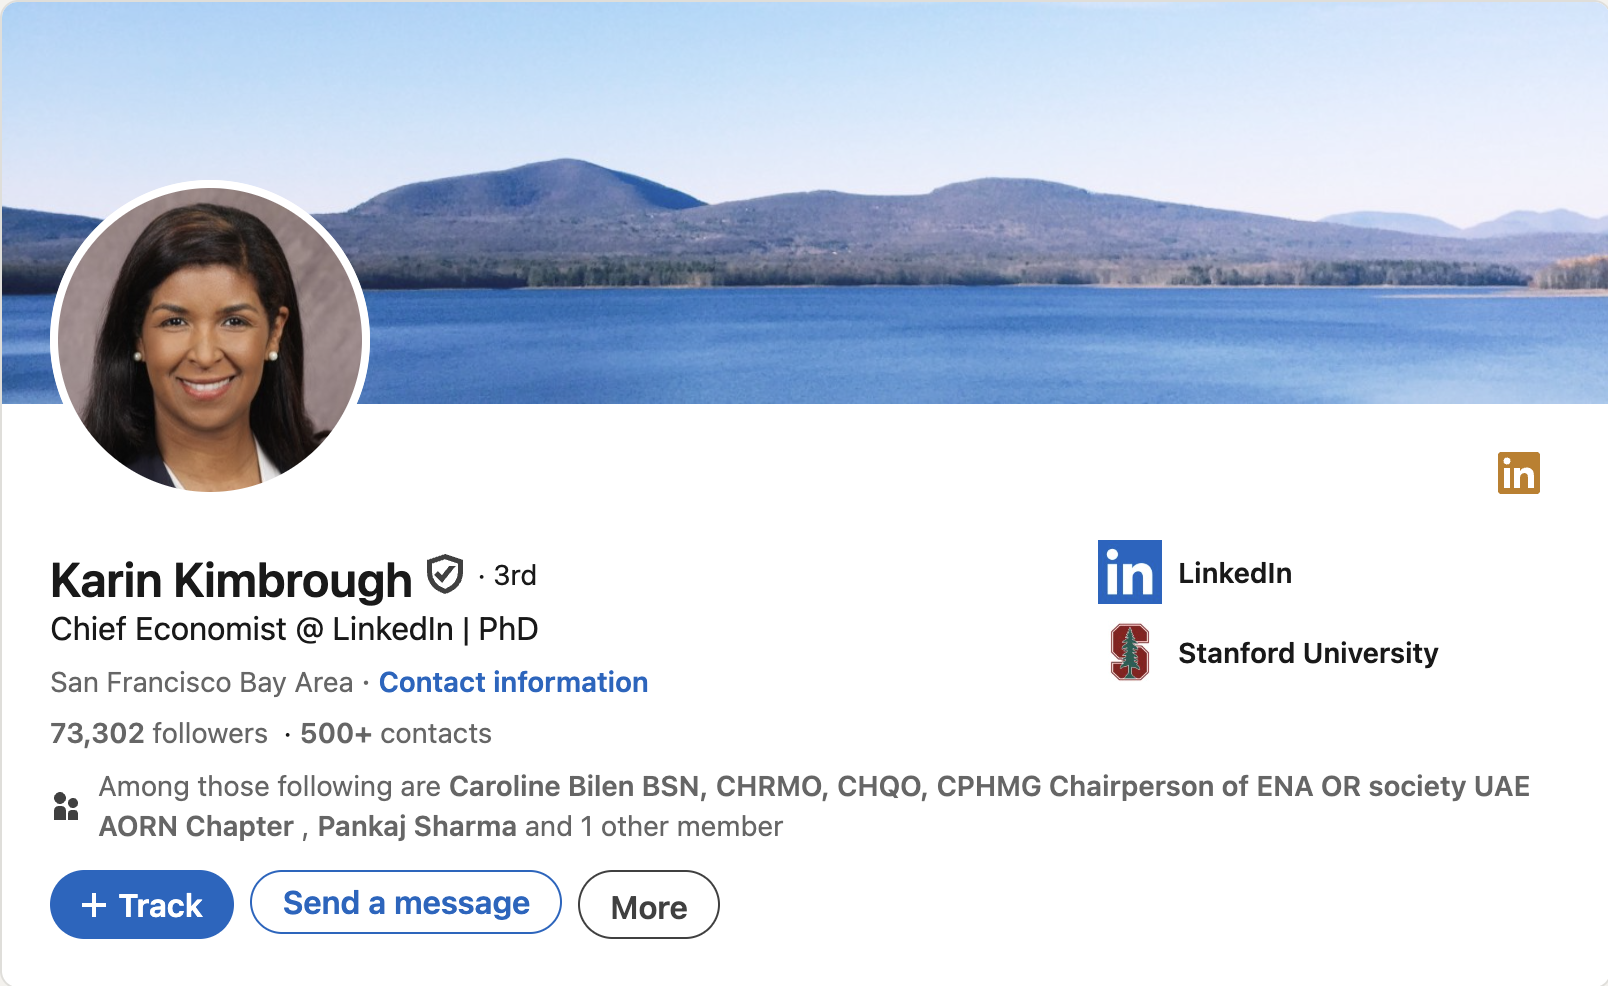1608x986 pixels.
Task: Click the plus icon on Track button
Action: click(94, 905)
